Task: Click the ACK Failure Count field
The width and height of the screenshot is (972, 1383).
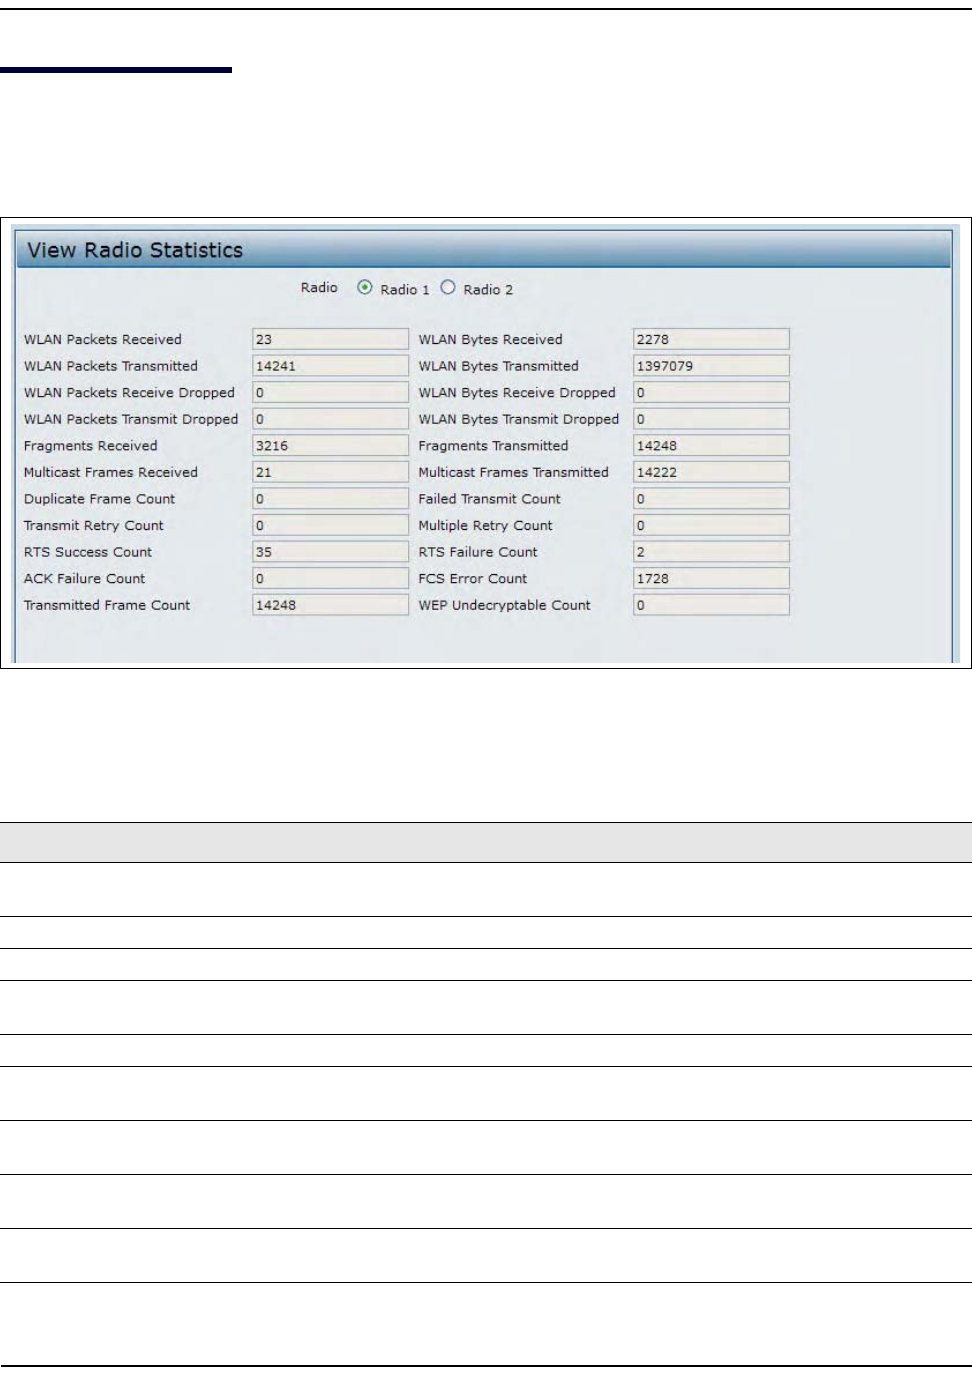Action: [331, 578]
